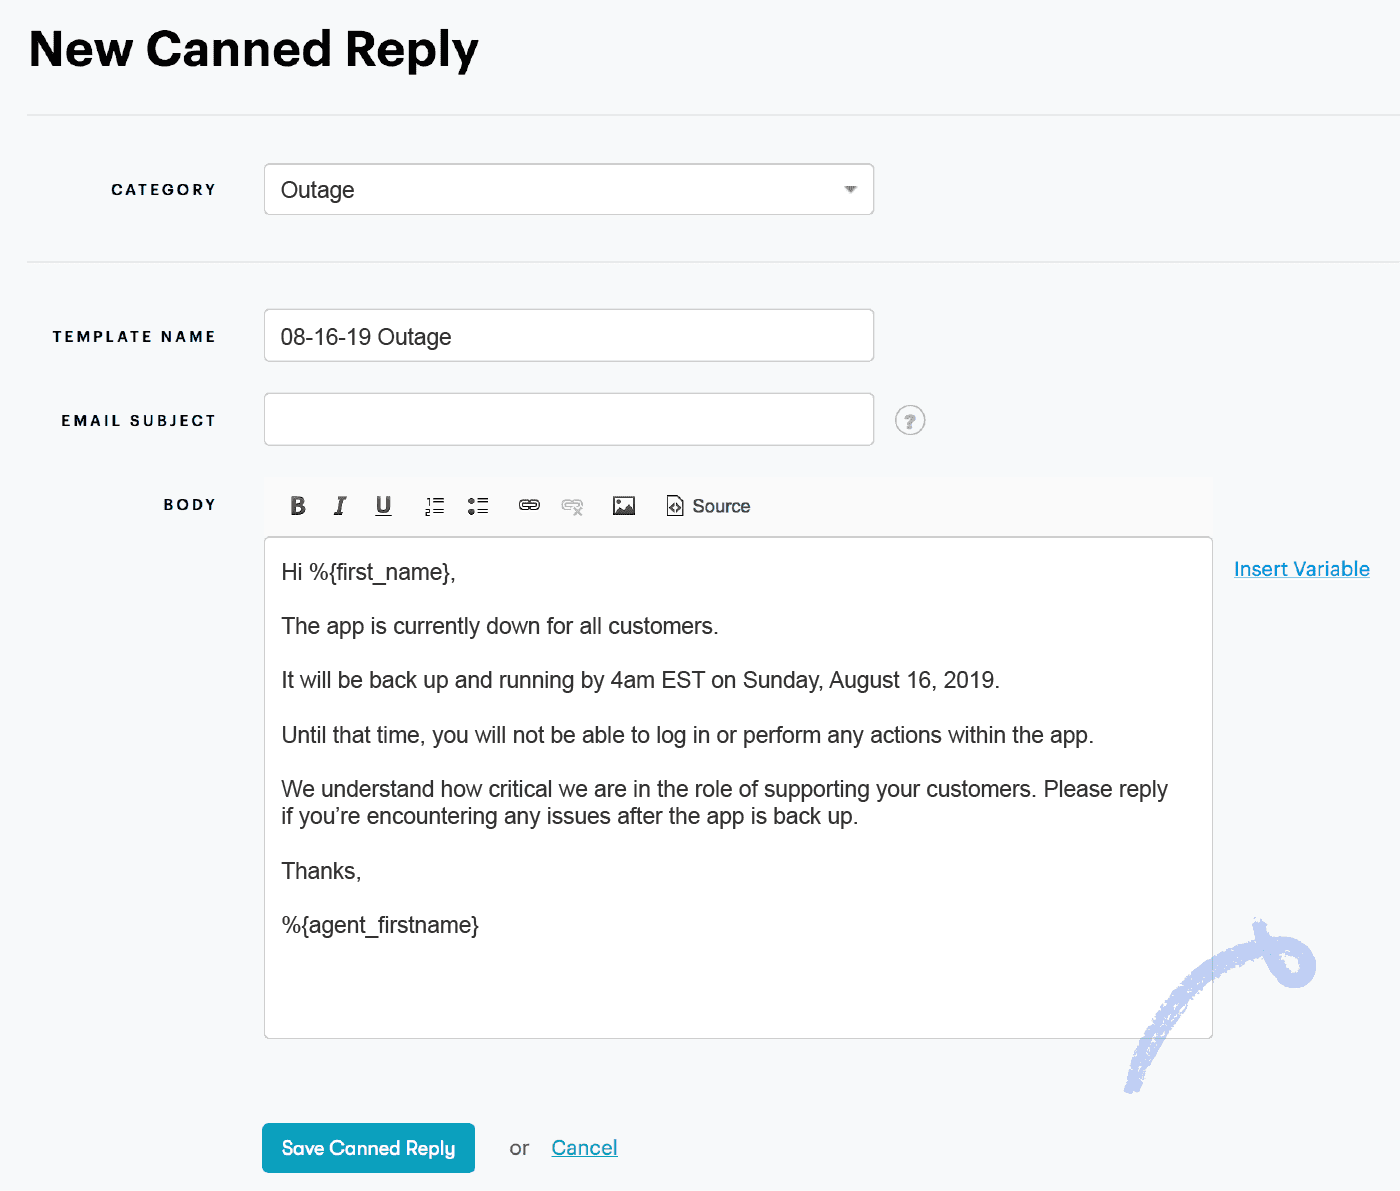Open the Insert Variable panel
The image size is (1400, 1191).
pos(1301,569)
